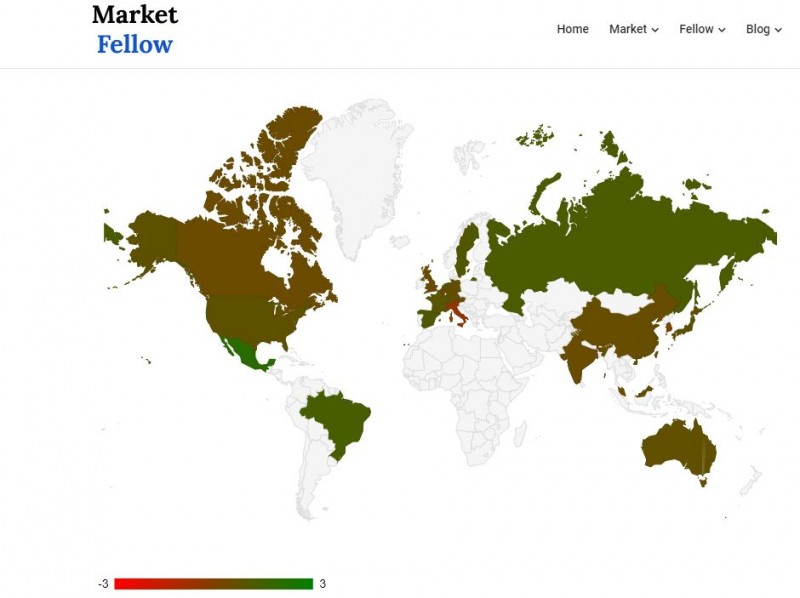Expand the Fellow navigation dropdown
Viewport: 800px width, 598px height.
700,29
